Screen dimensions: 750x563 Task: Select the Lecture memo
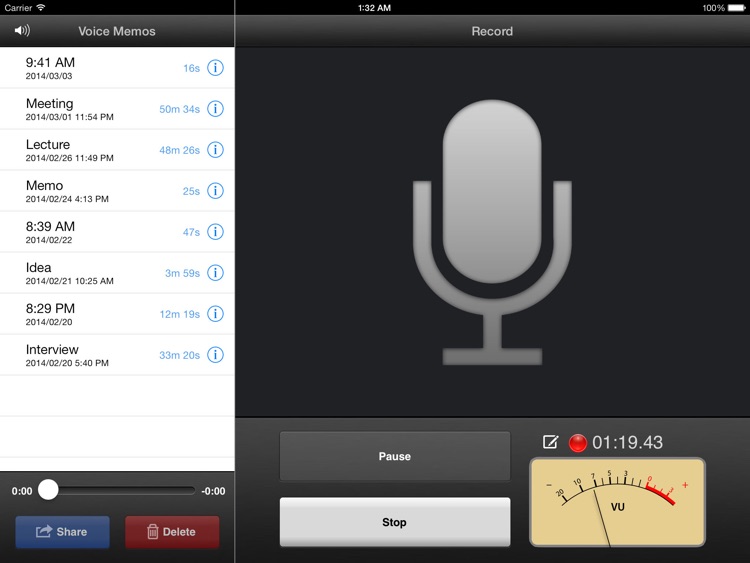click(x=117, y=150)
